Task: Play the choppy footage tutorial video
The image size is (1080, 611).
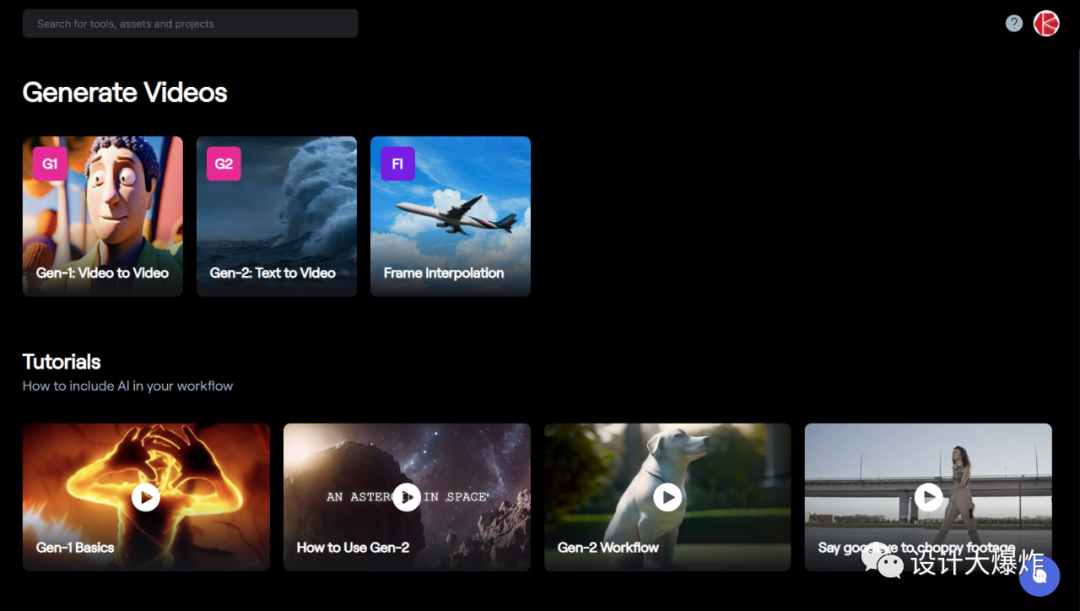Action: pyautogui.click(x=928, y=497)
